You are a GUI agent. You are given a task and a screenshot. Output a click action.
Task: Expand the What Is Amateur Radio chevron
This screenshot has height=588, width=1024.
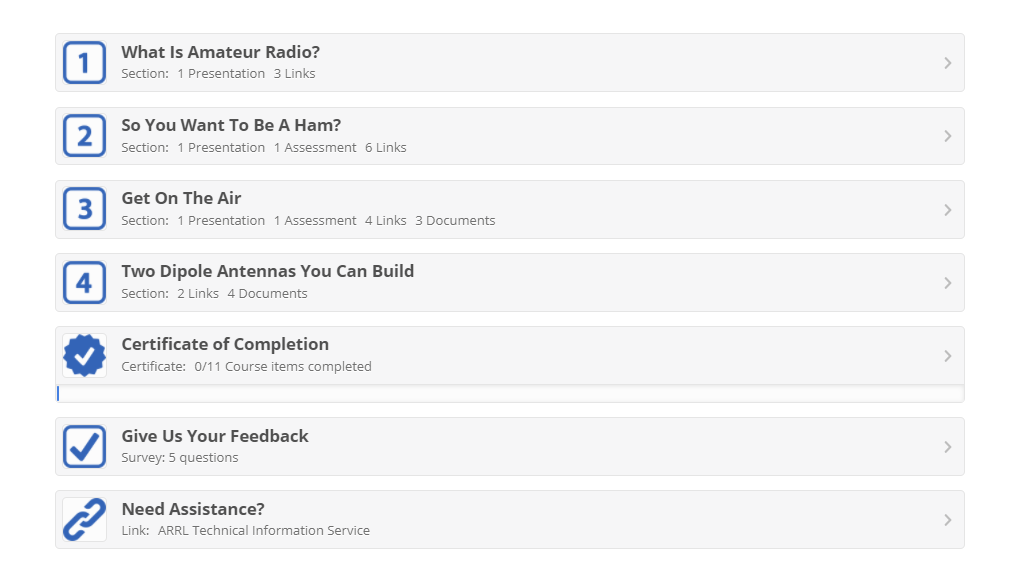pos(947,63)
